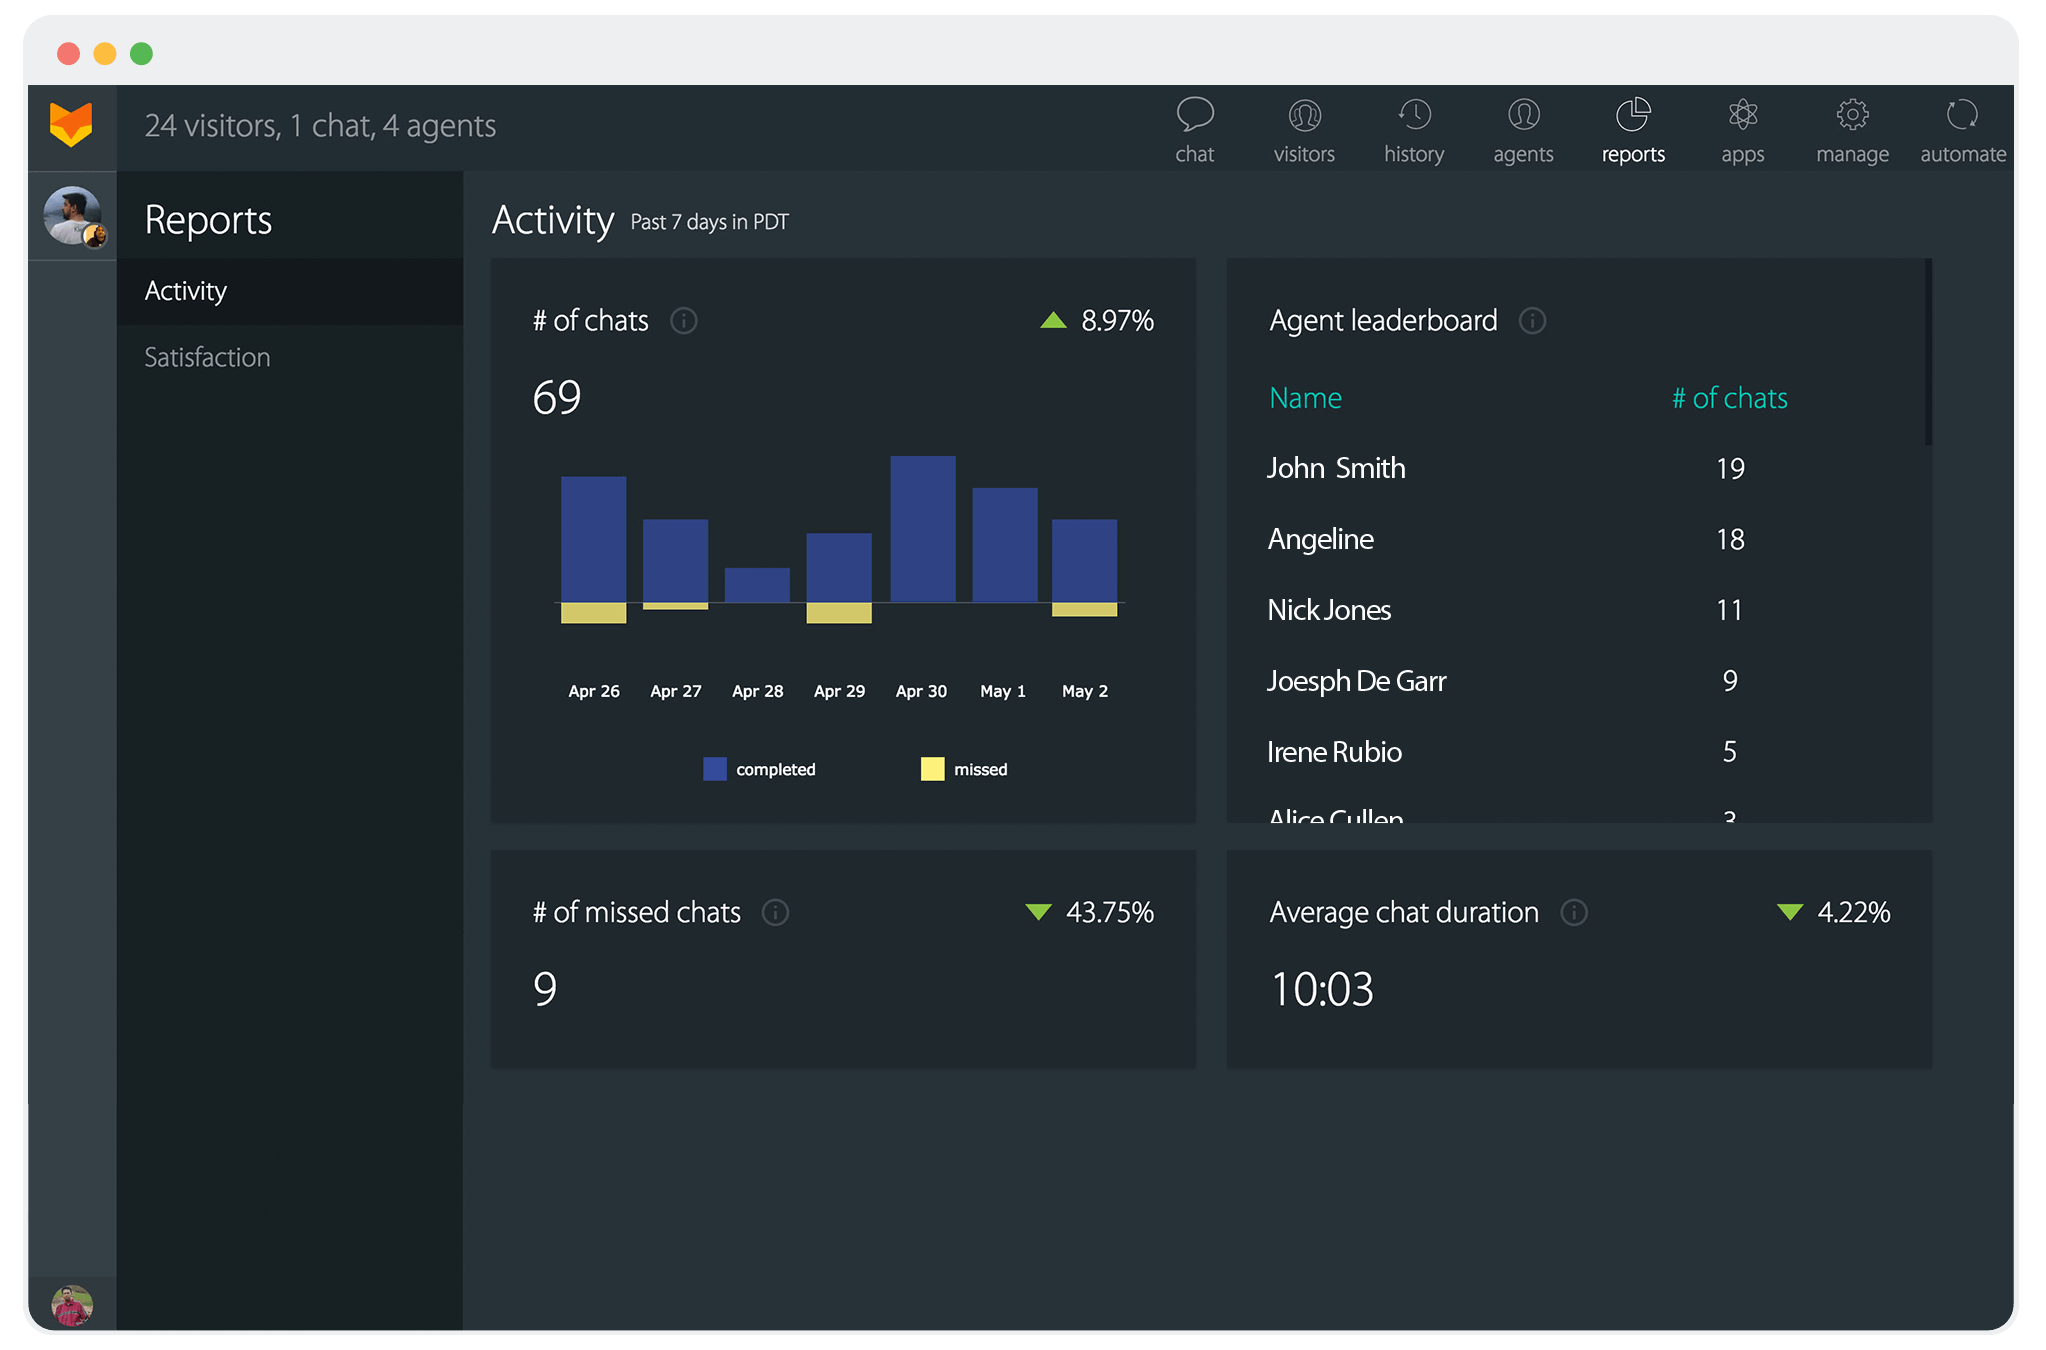Sort leaderboard by Name column

[1305, 398]
